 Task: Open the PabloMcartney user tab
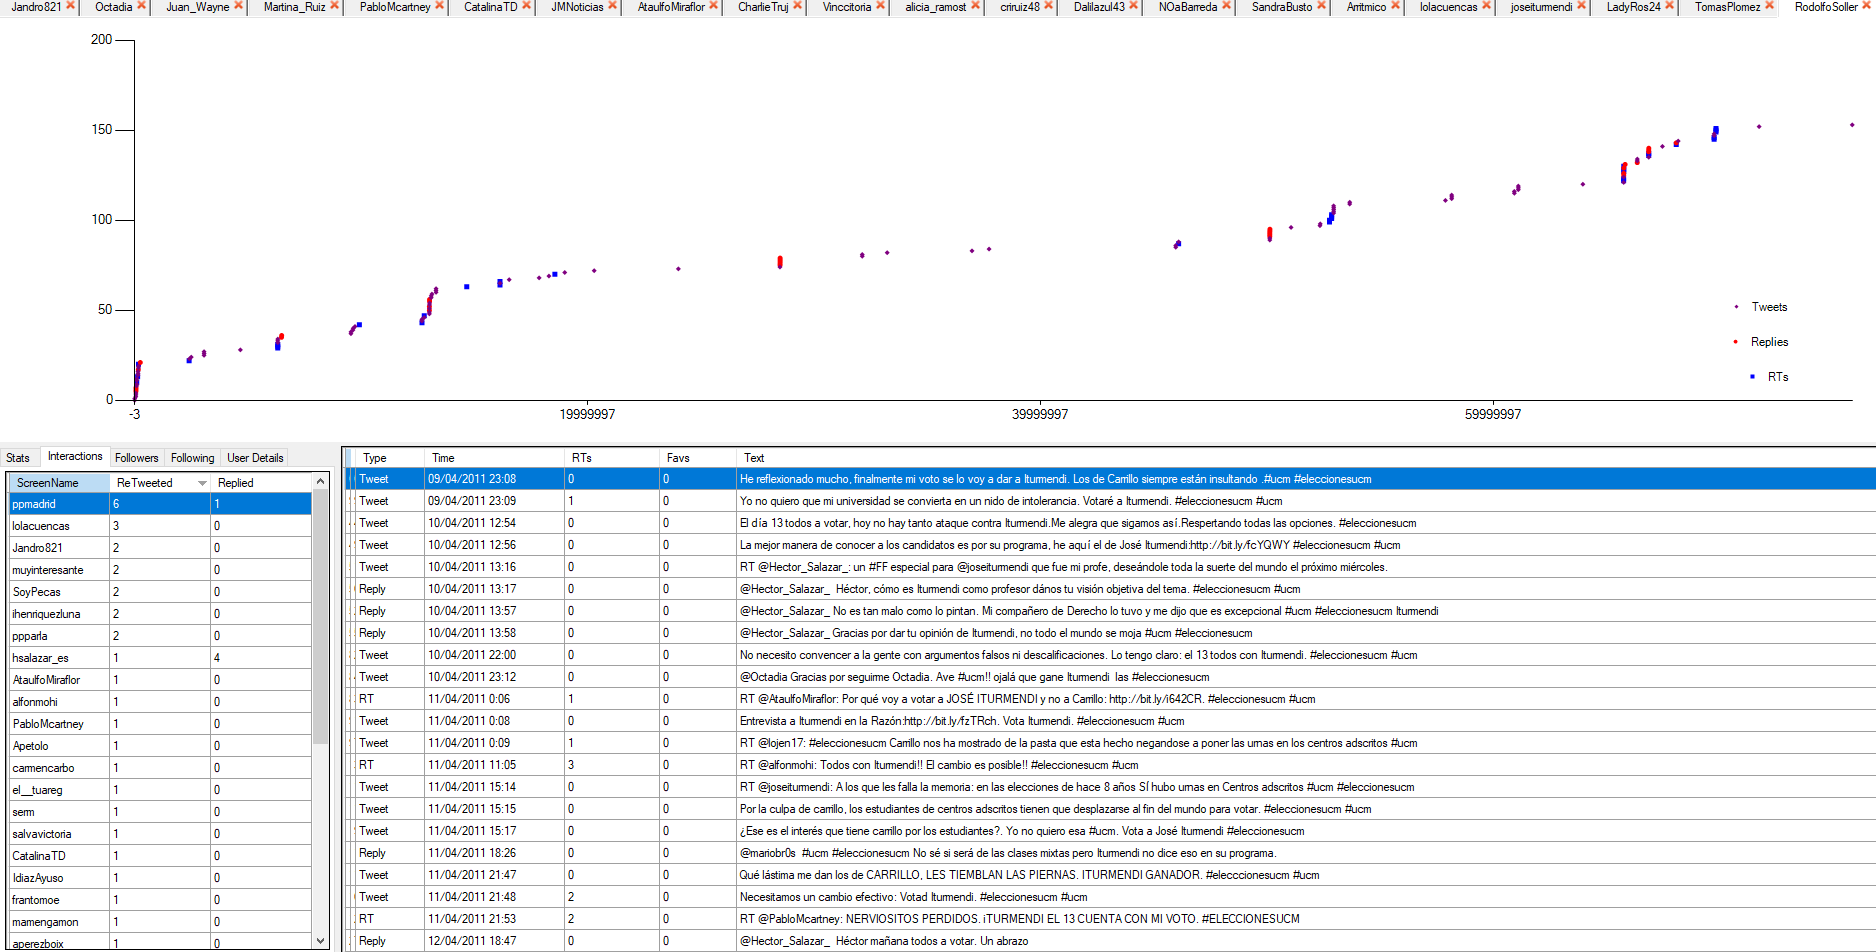tap(395, 7)
